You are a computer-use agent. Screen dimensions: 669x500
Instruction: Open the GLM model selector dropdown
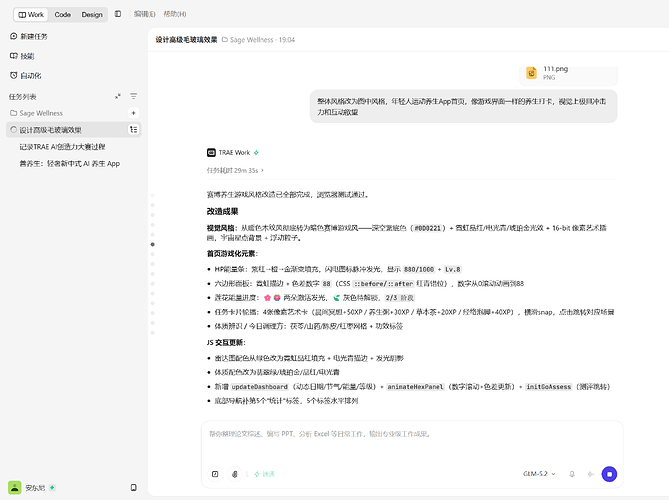539,474
